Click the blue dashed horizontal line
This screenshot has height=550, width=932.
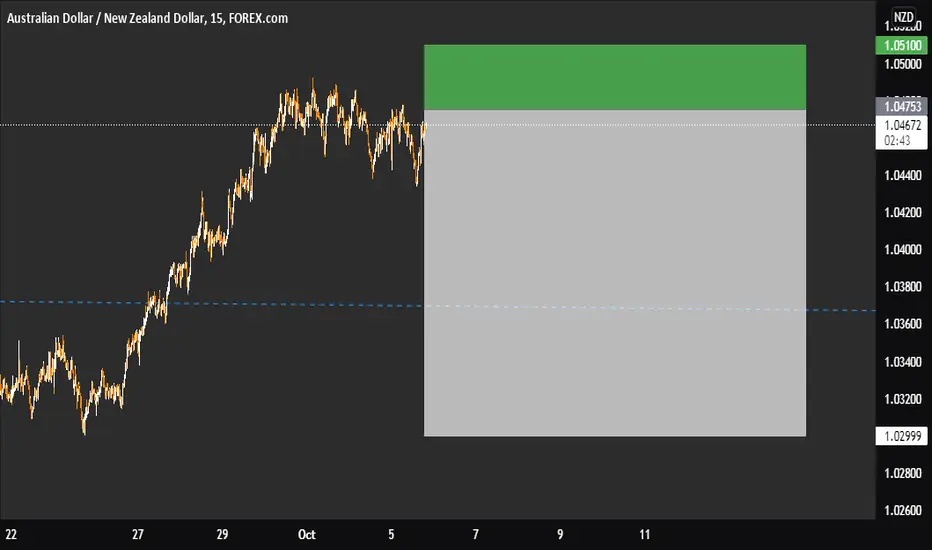point(200,302)
